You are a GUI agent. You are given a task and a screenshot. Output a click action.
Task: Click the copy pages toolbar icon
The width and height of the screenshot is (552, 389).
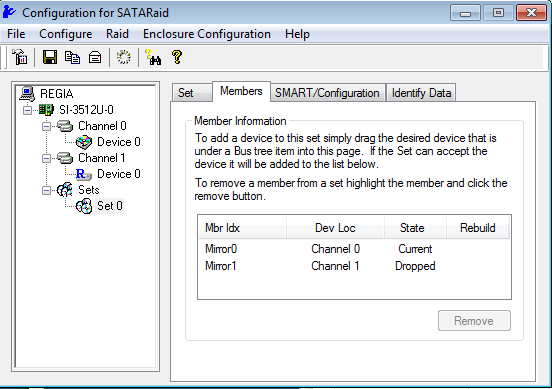[x=72, y=57]
